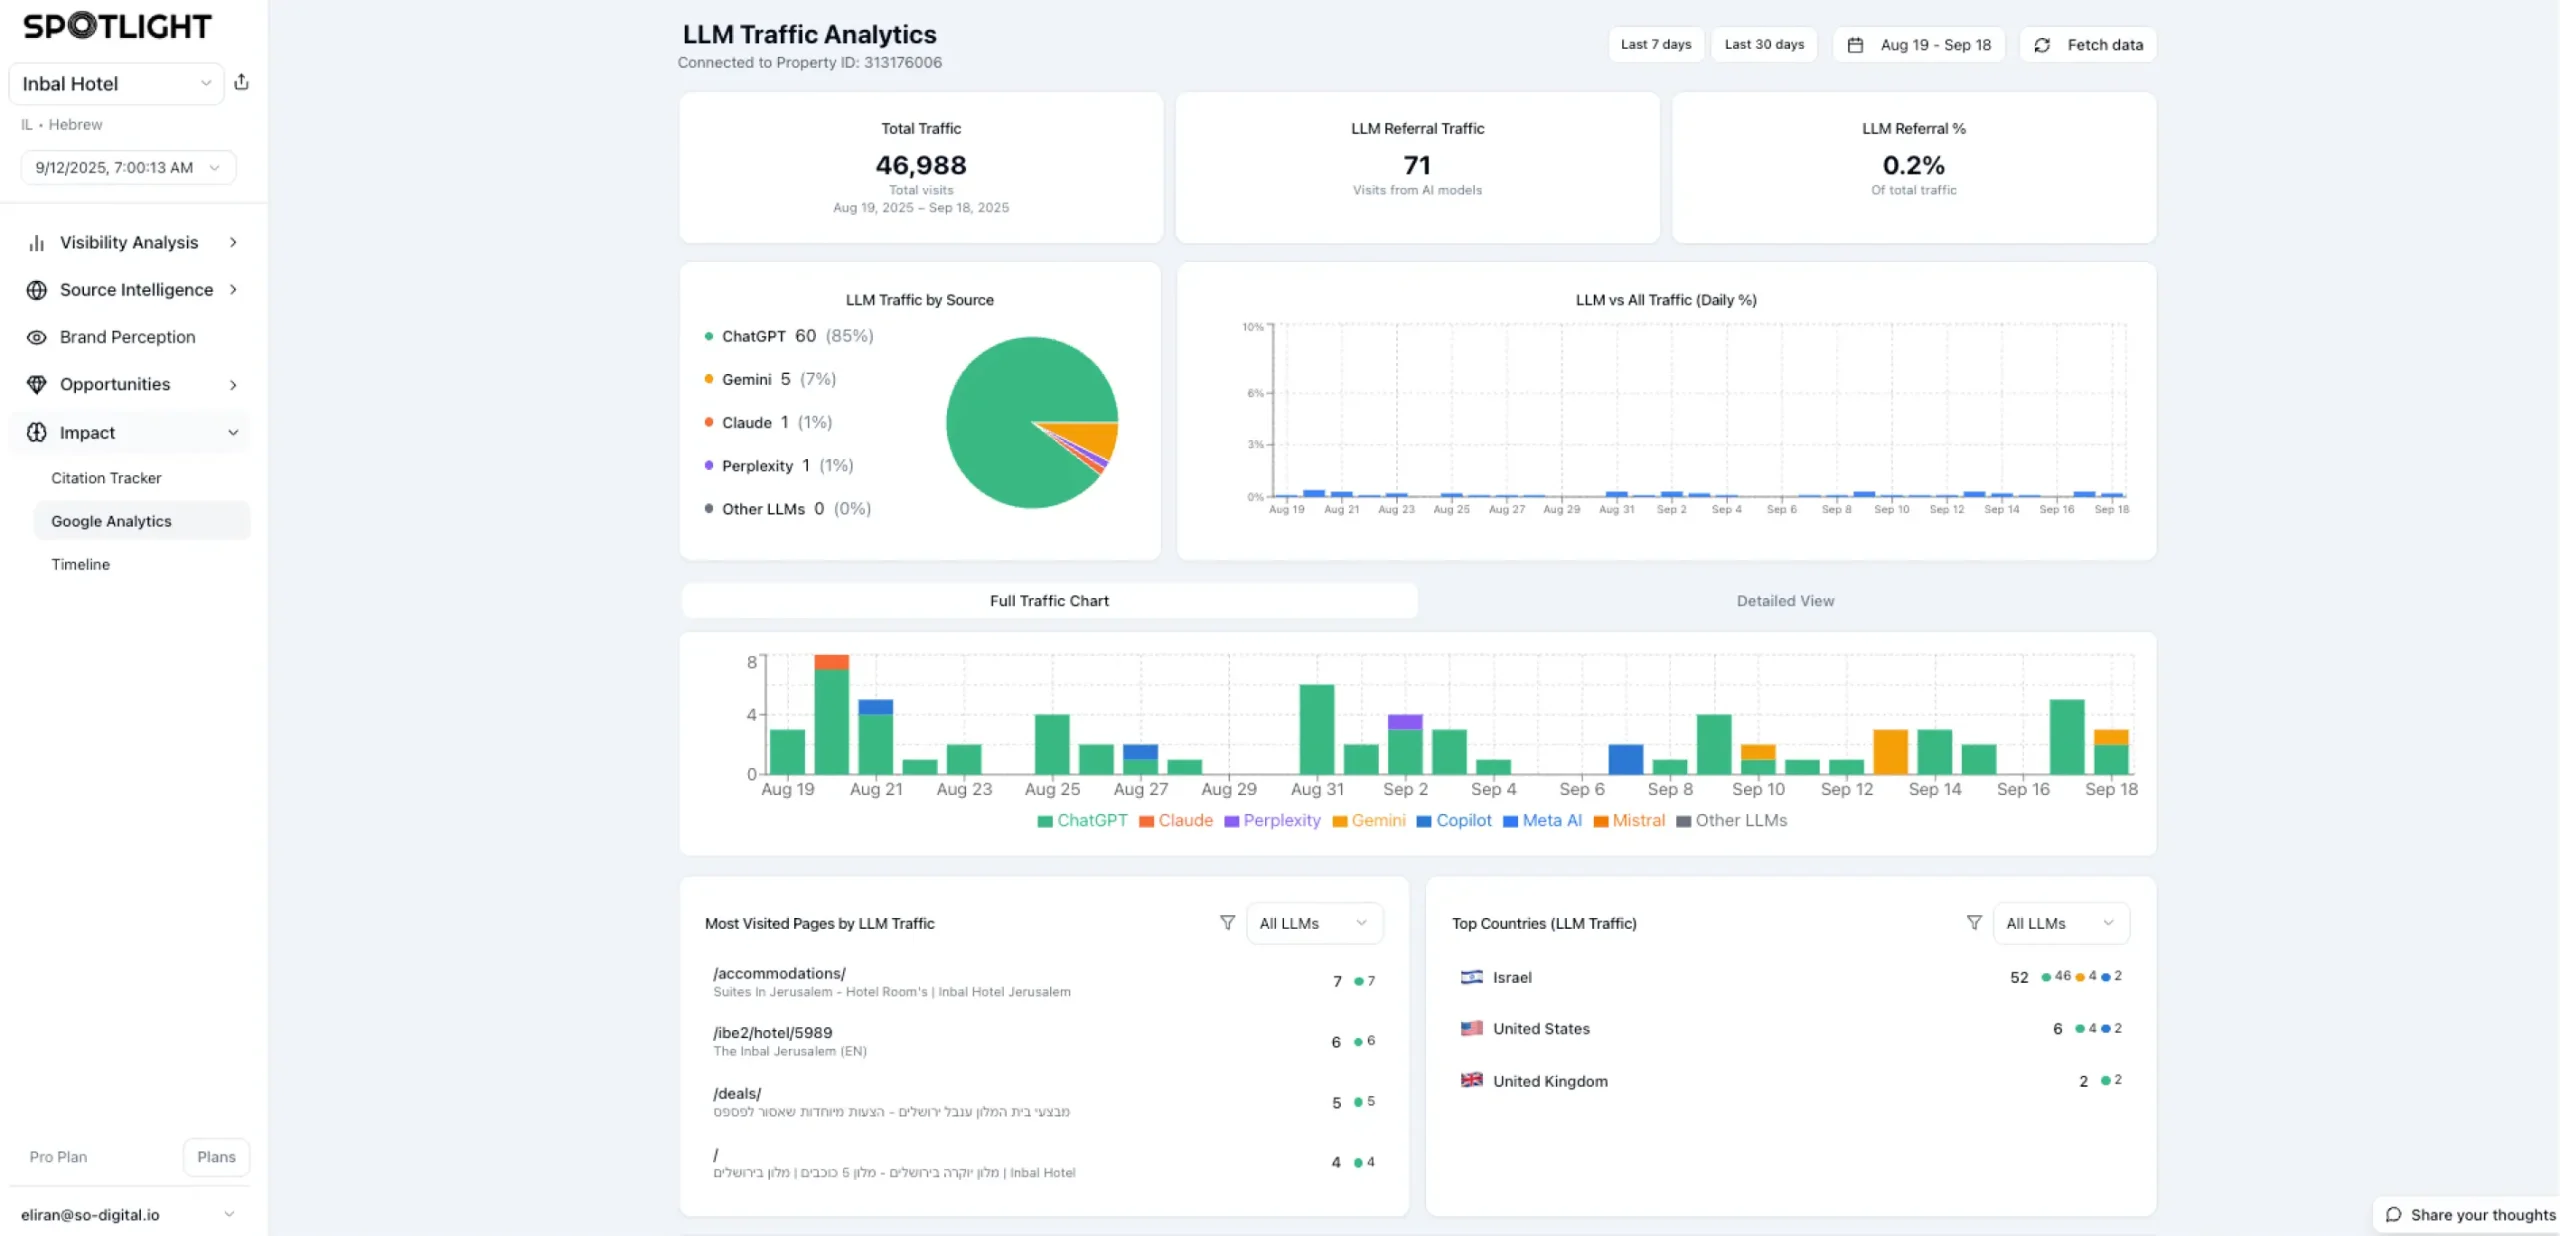The image size is (2560, 1236).
Task: Open the Inbal Hotel property dropdown
Action: click(x=116, y=84)
